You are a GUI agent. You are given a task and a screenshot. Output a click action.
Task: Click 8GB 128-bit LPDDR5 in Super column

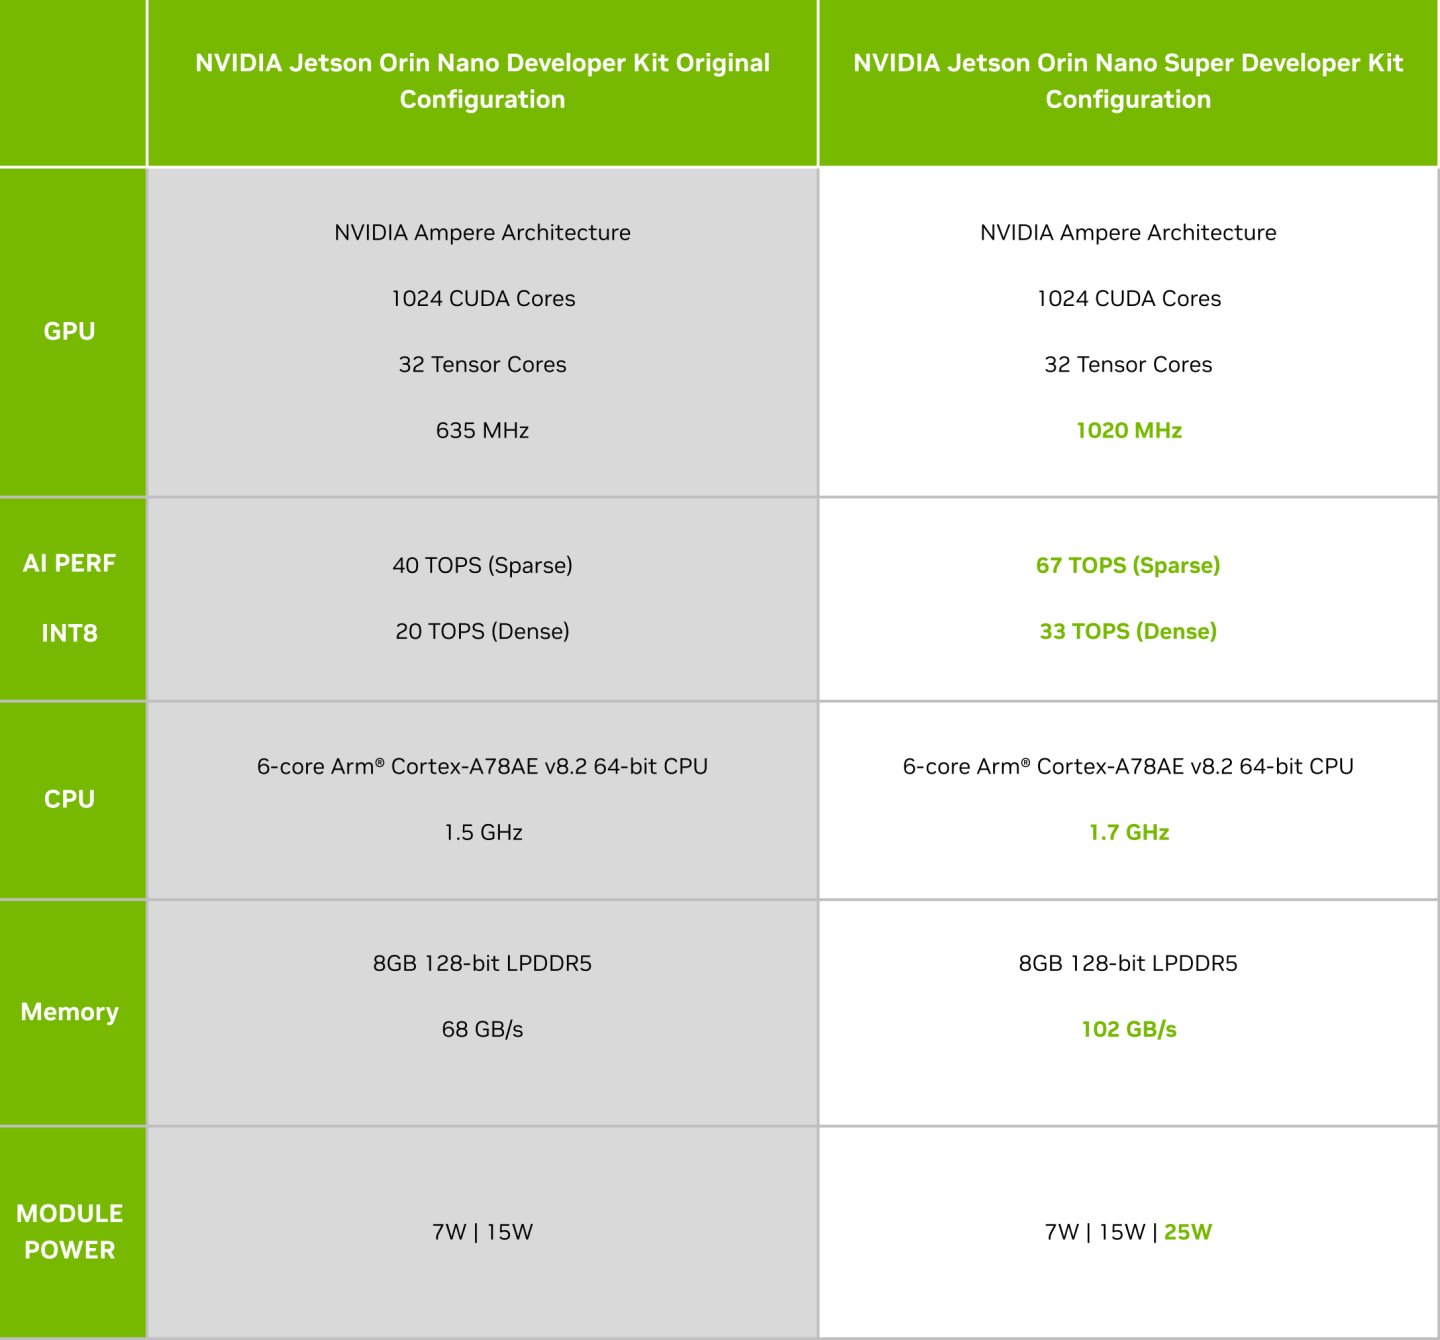[x=1128, y=963]
